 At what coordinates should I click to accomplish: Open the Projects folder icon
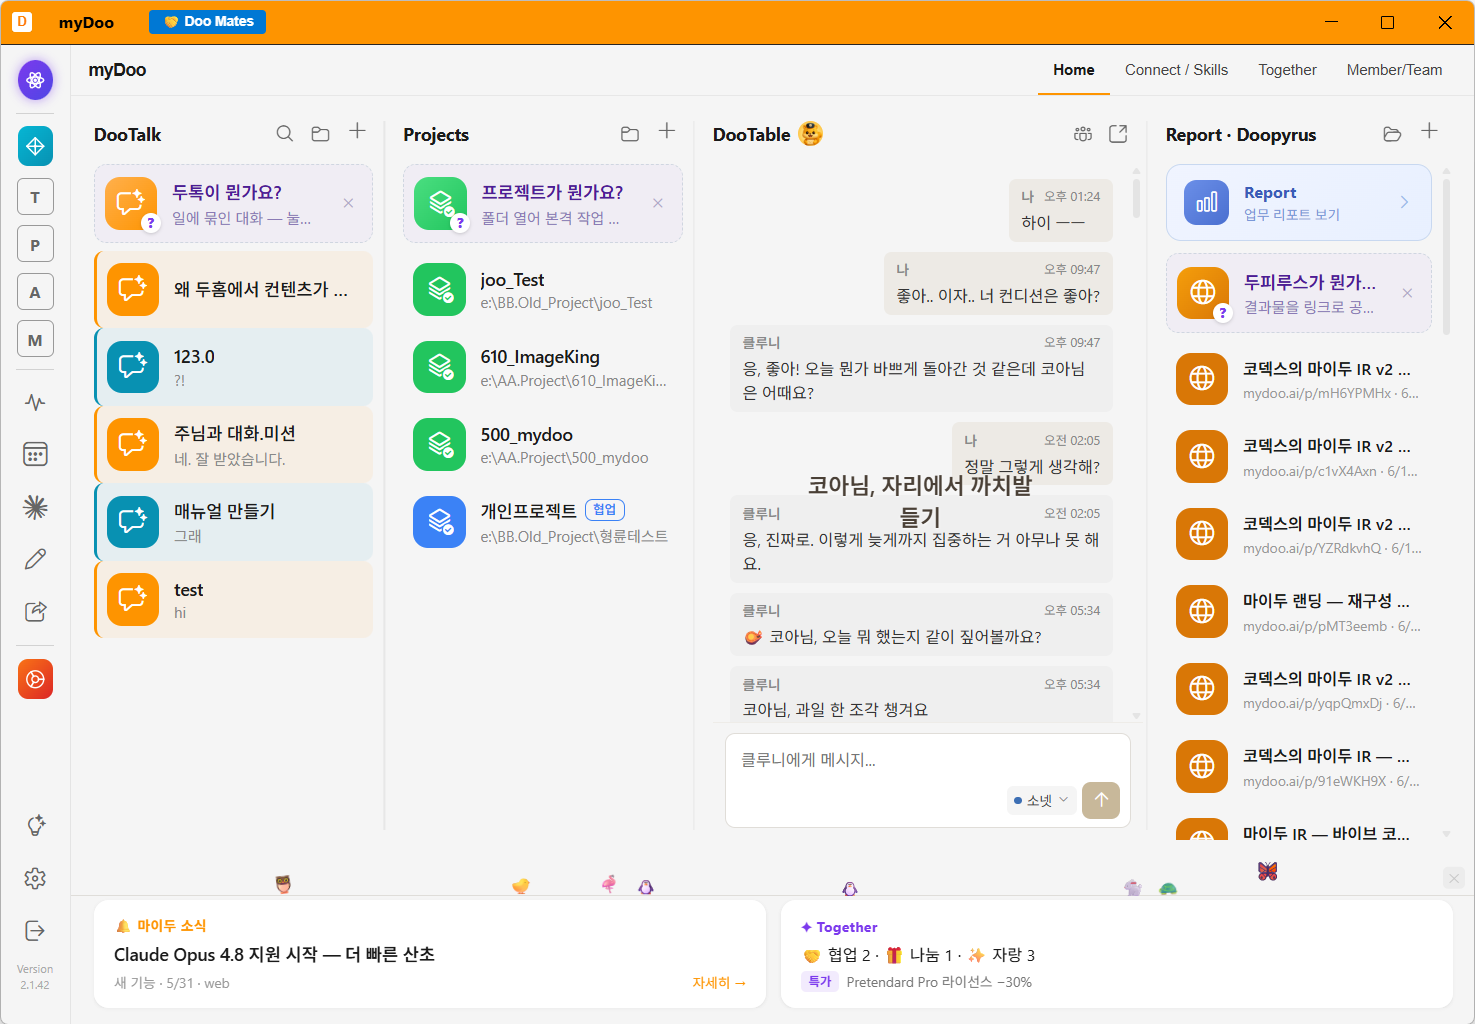click(630, 134)
